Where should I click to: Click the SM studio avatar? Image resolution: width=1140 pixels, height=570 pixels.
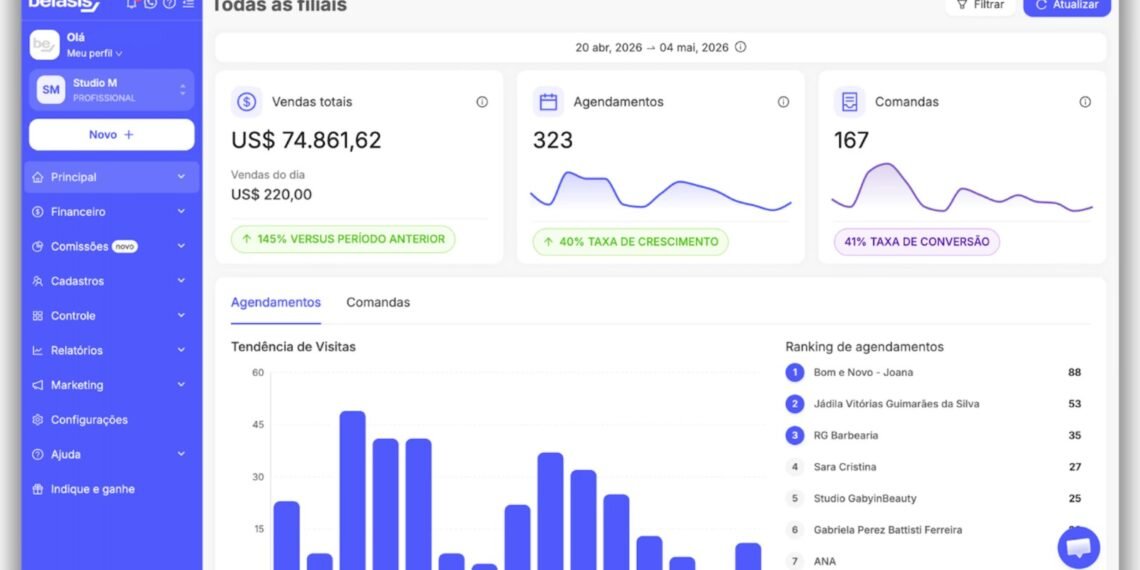click(x=51, y=89)
